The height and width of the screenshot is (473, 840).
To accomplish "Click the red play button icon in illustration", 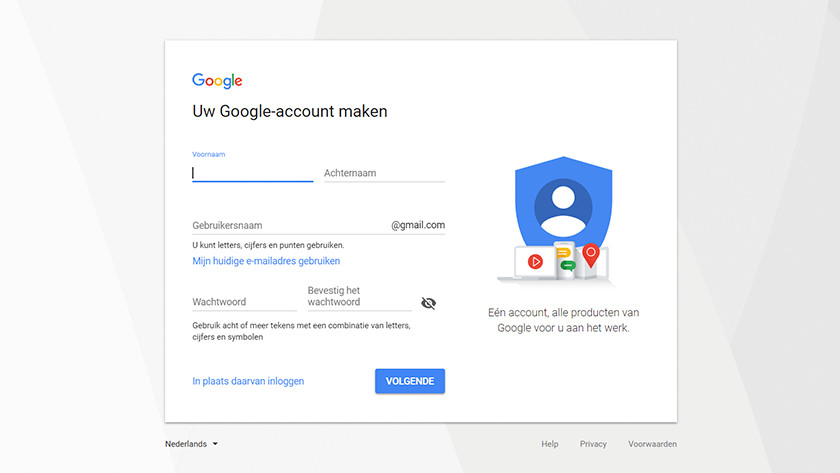I will [535, 261].
